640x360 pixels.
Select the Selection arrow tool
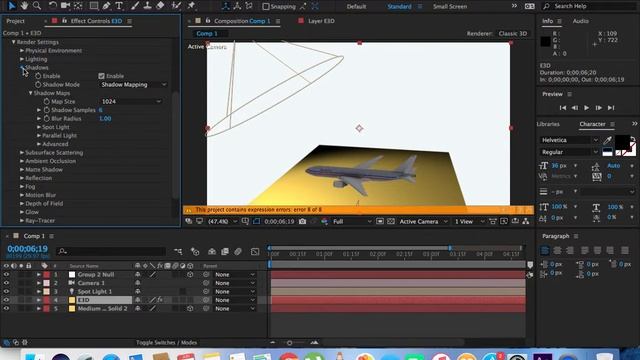point(11,6)
